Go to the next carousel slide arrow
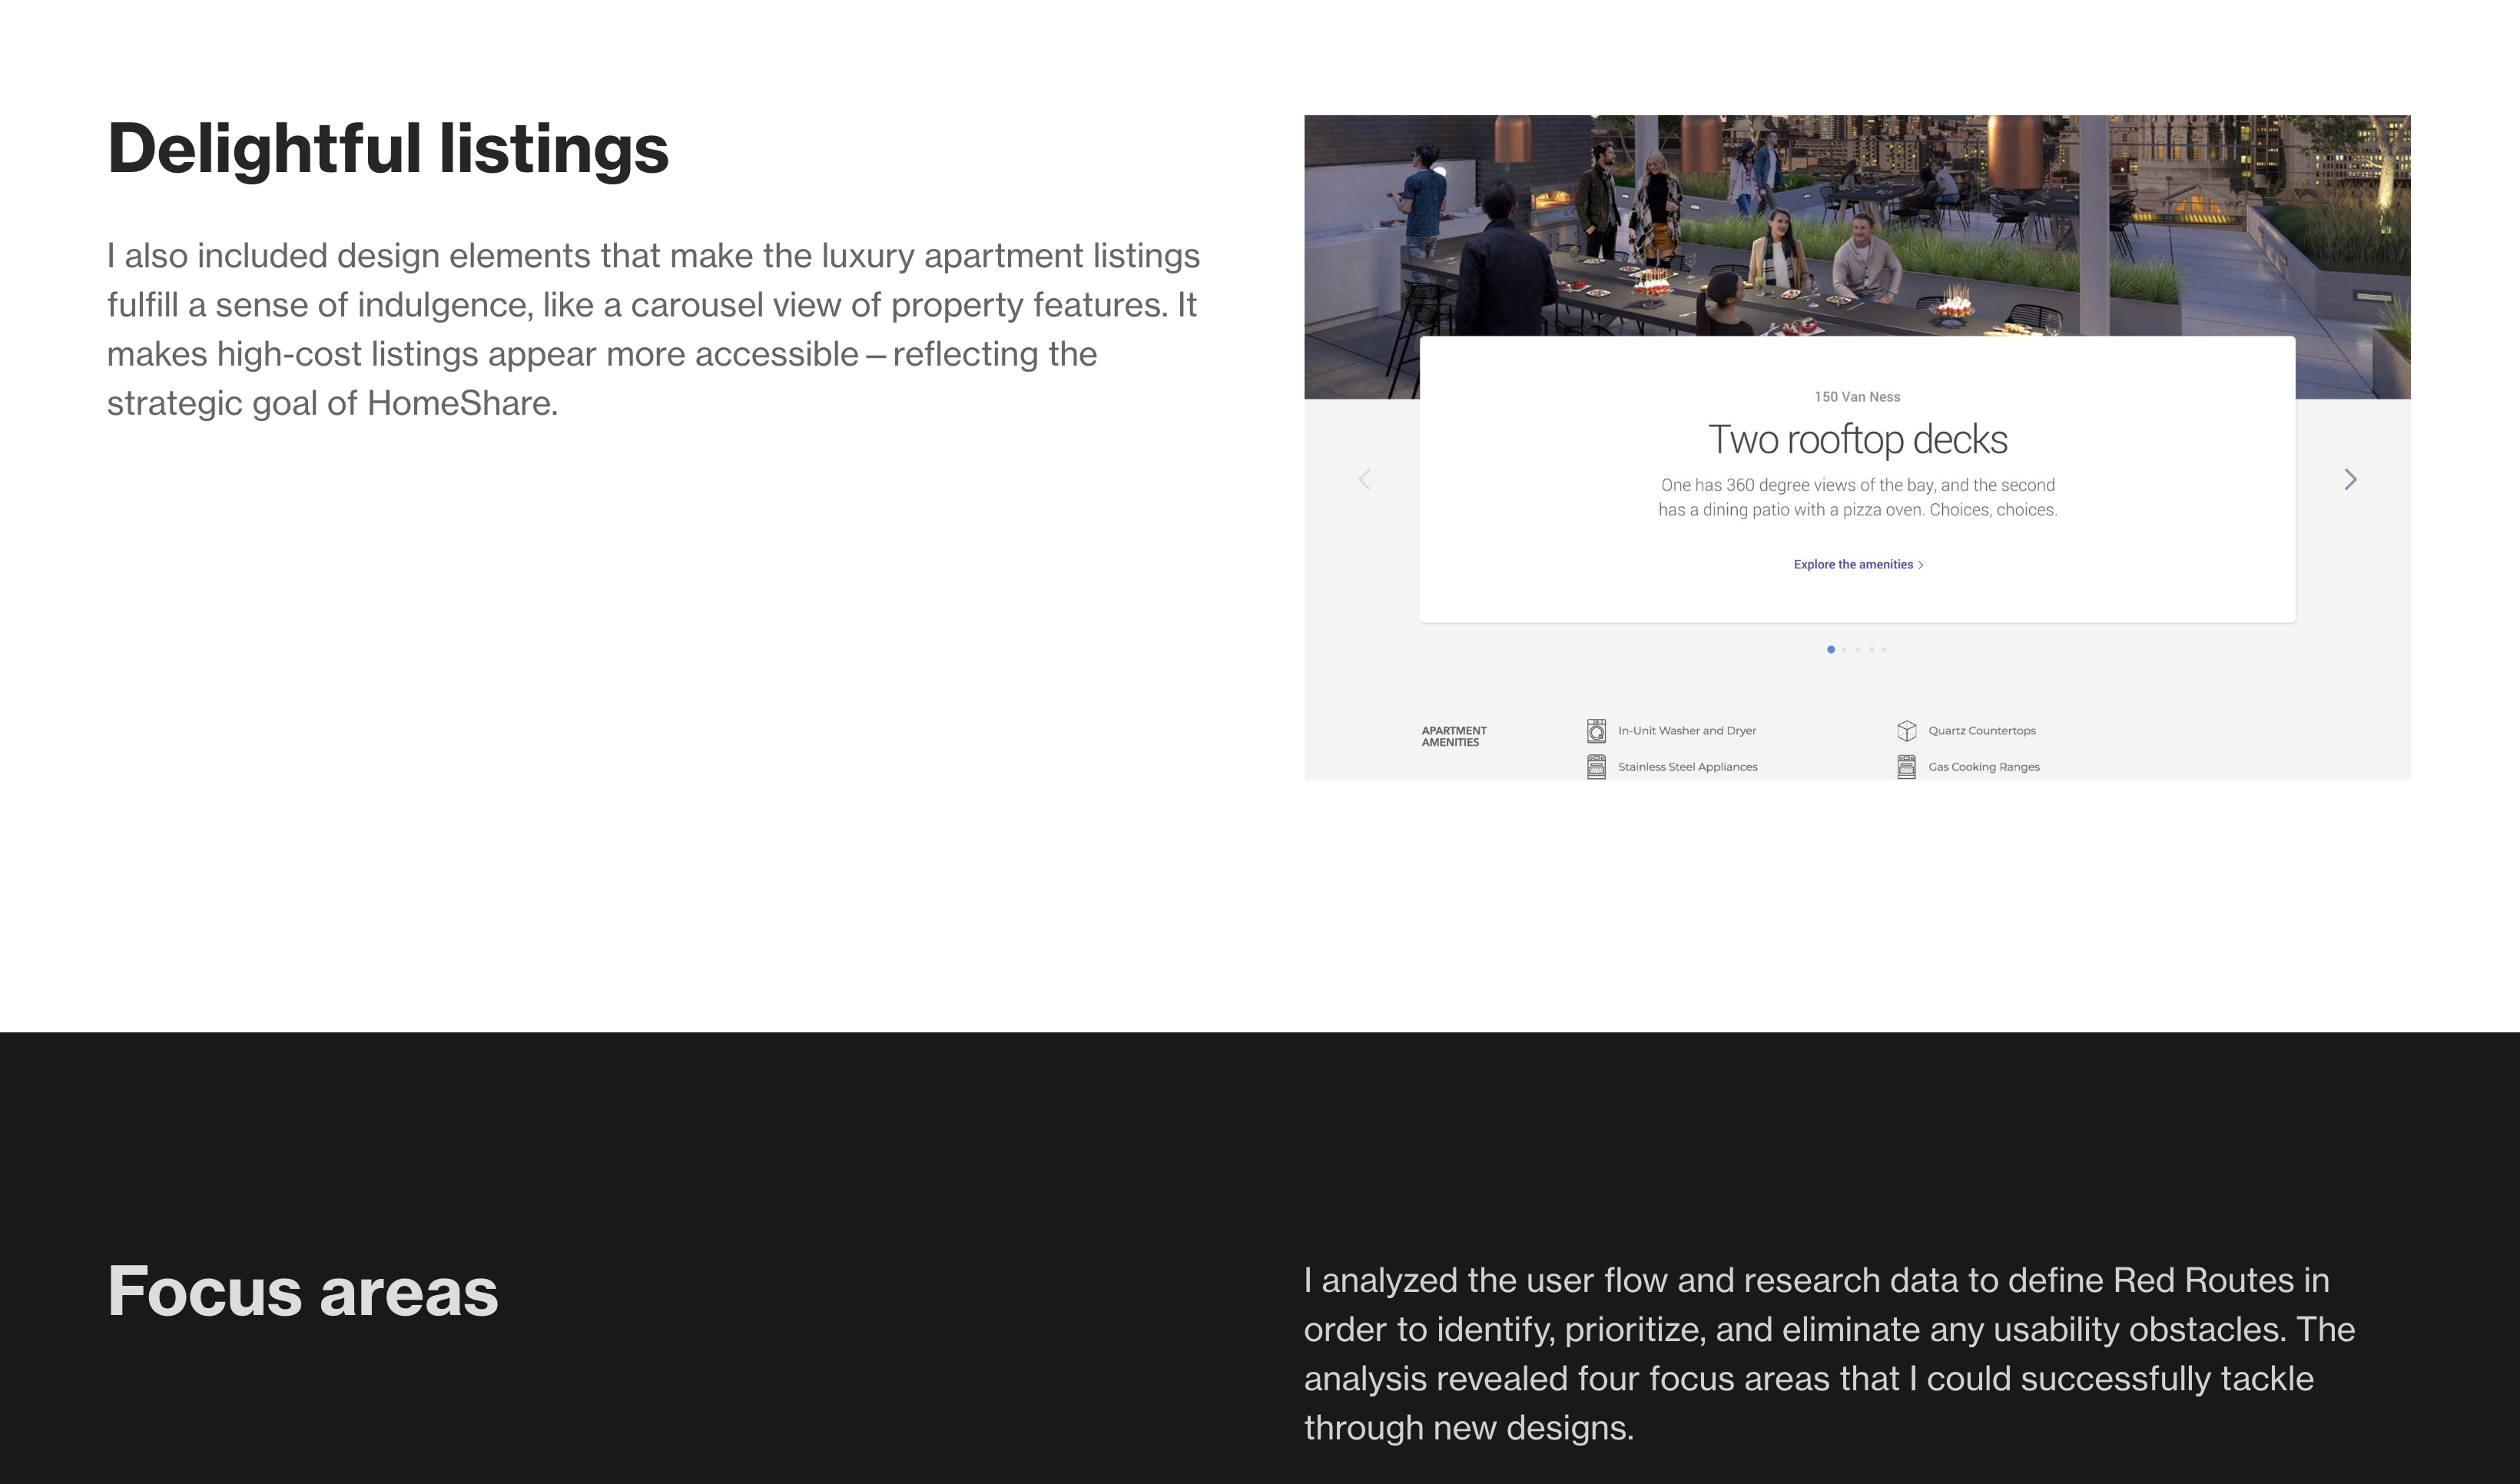The height and width of the screenshot is (1484, 2520). [x=2350, y=480]
